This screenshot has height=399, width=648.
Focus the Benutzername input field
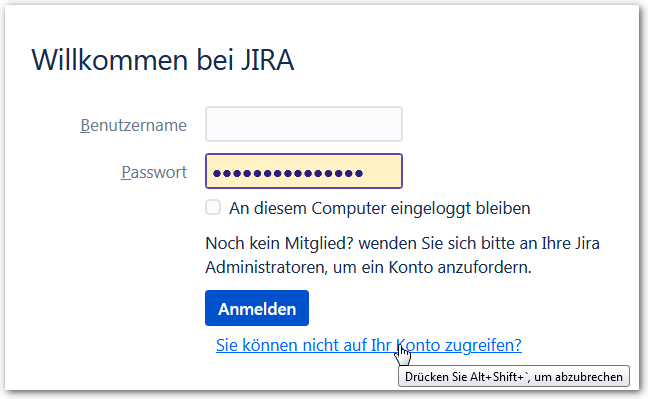pos(304,124)
